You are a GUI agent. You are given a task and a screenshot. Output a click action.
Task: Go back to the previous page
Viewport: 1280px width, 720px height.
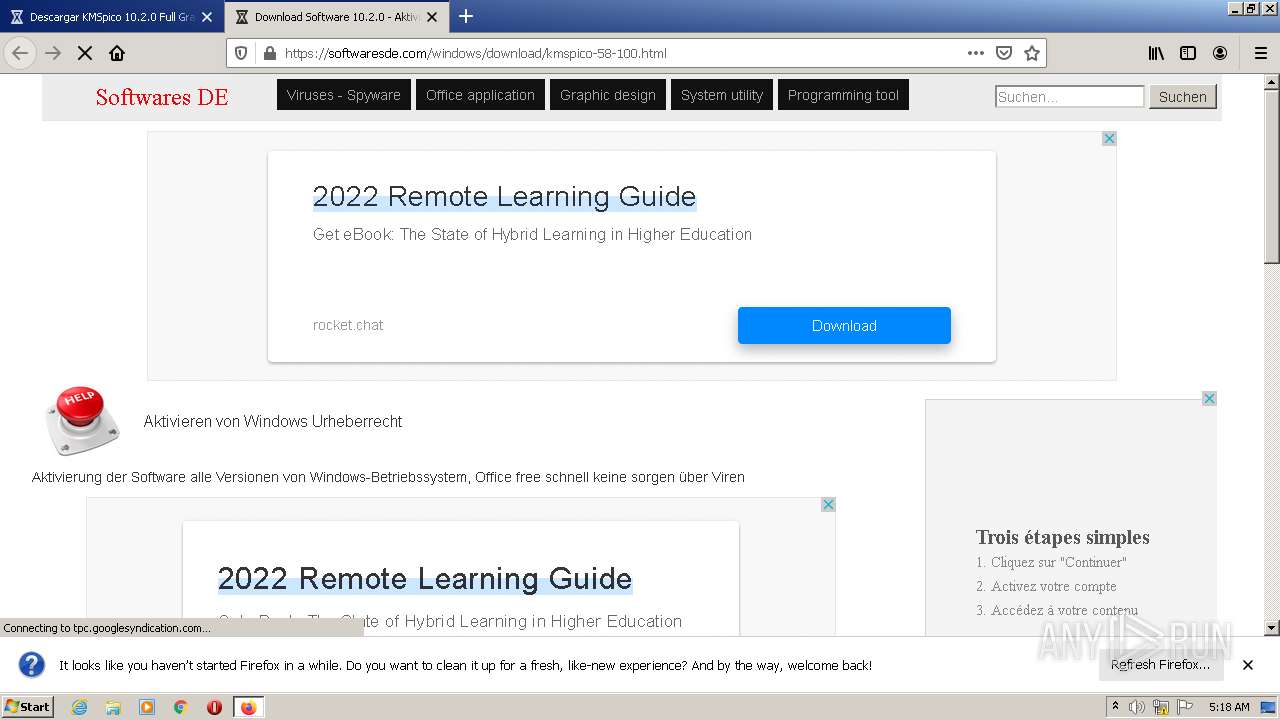point(20,53)
